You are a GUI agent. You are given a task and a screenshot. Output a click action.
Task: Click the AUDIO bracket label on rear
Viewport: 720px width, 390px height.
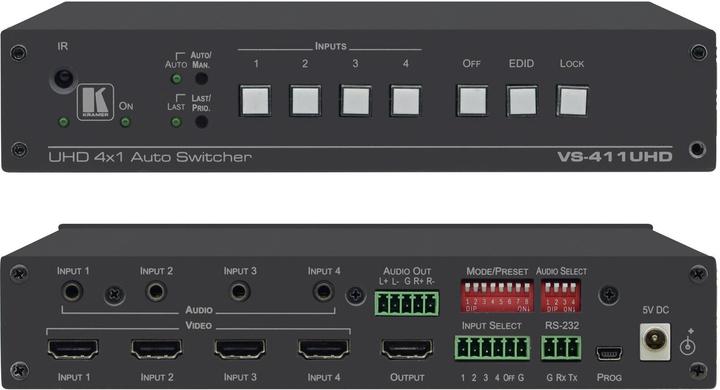(x=199, y=310)
